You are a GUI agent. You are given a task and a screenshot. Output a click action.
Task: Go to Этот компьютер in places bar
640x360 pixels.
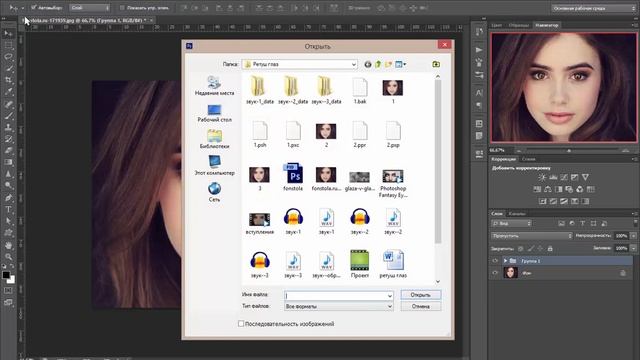coord(214,166)
